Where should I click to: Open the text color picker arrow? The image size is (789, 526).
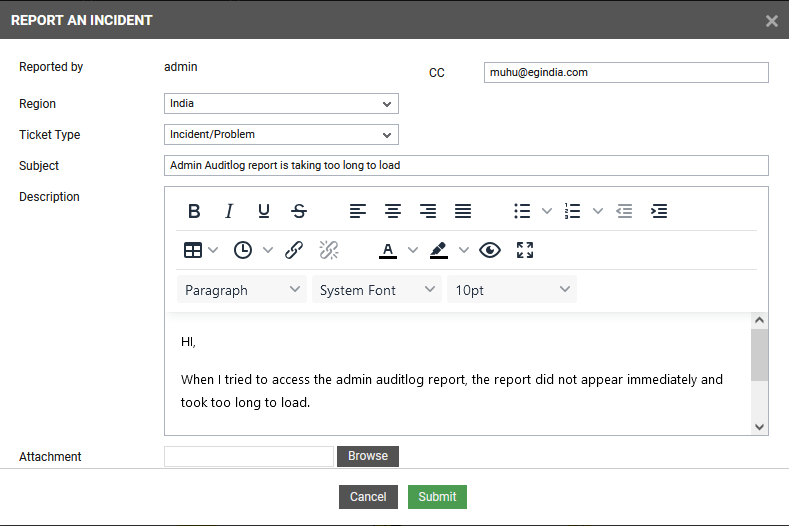(413, 250)
